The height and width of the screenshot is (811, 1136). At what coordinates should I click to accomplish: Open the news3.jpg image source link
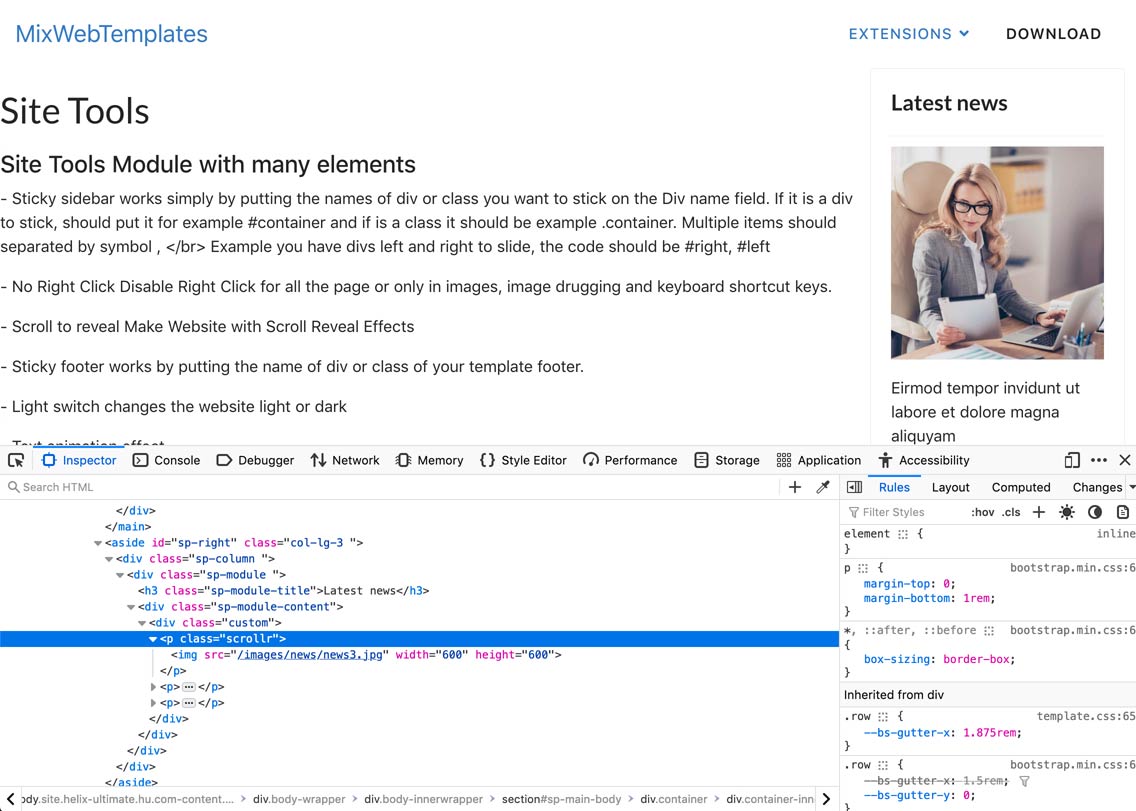click(309, 655)
